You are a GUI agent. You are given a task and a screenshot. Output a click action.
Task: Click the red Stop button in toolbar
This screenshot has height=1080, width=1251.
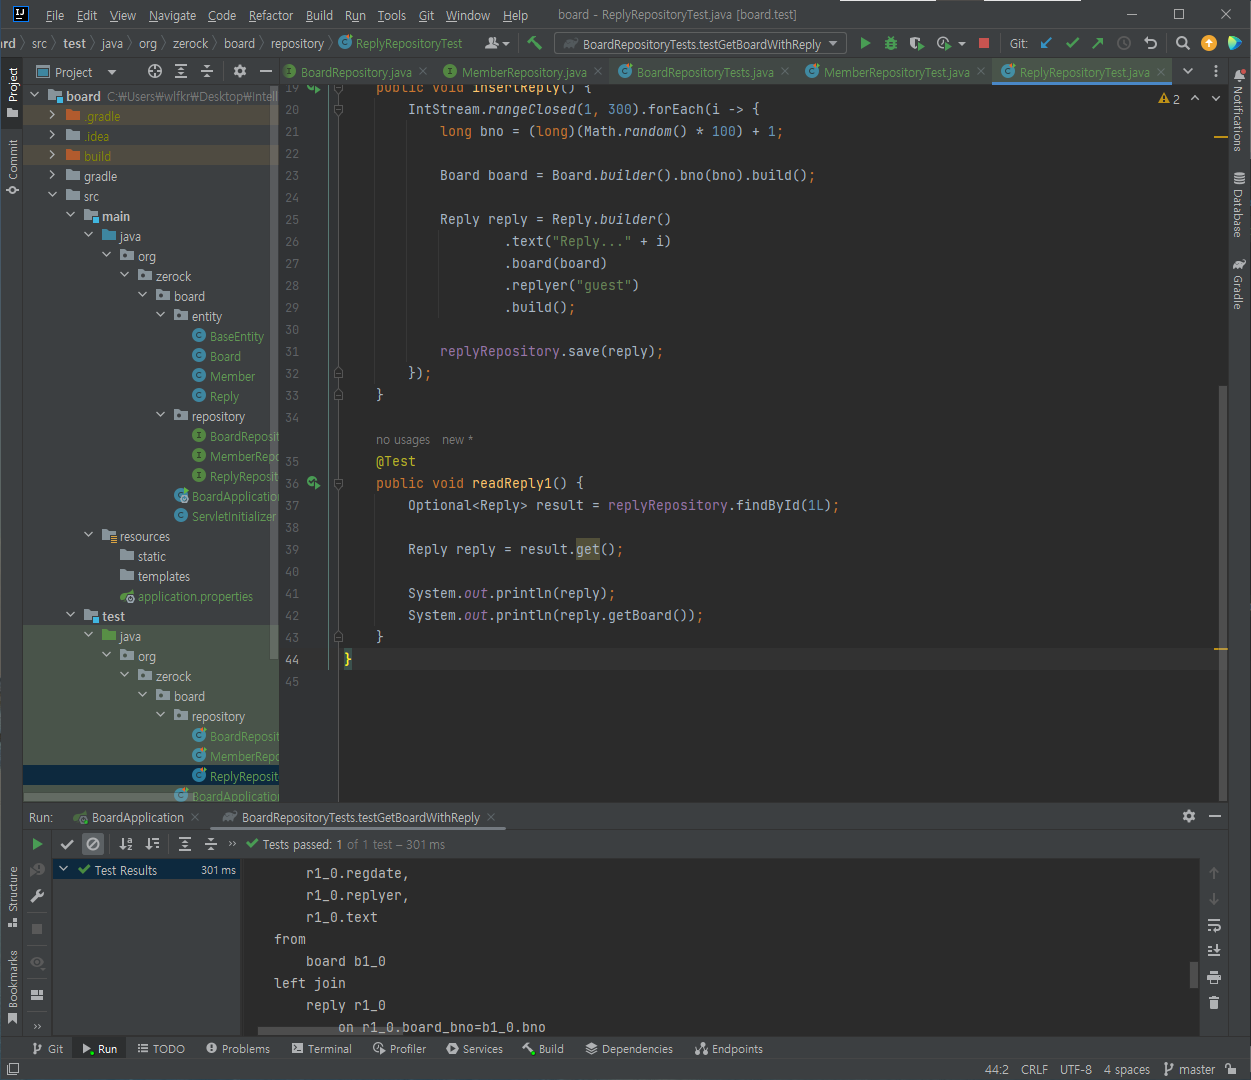pos(984,43)
